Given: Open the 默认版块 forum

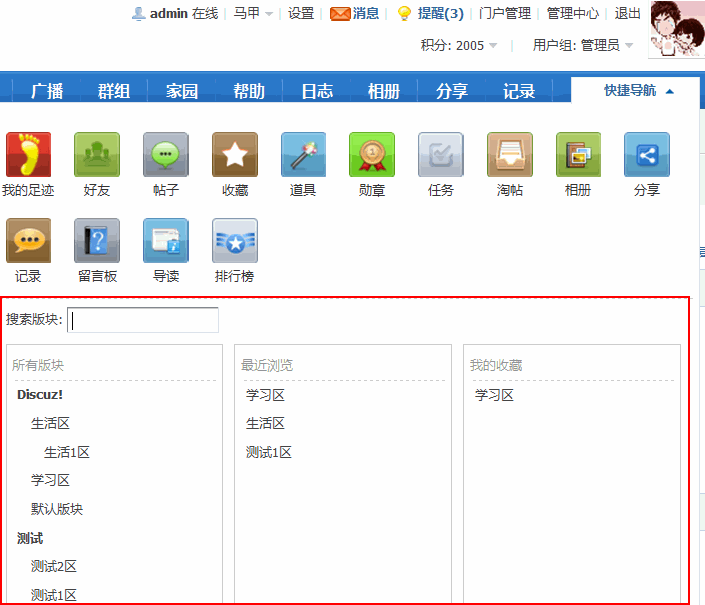Looking at the screenshot, I should point(57,509).
